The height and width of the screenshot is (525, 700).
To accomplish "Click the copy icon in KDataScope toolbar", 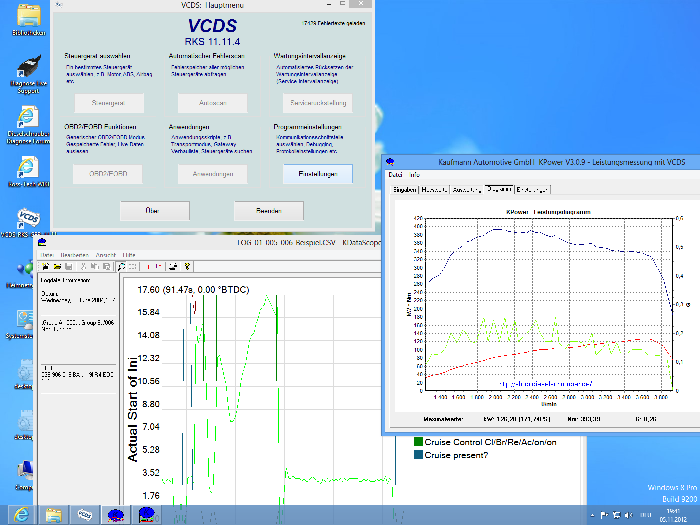I will (x=95, y=267).
